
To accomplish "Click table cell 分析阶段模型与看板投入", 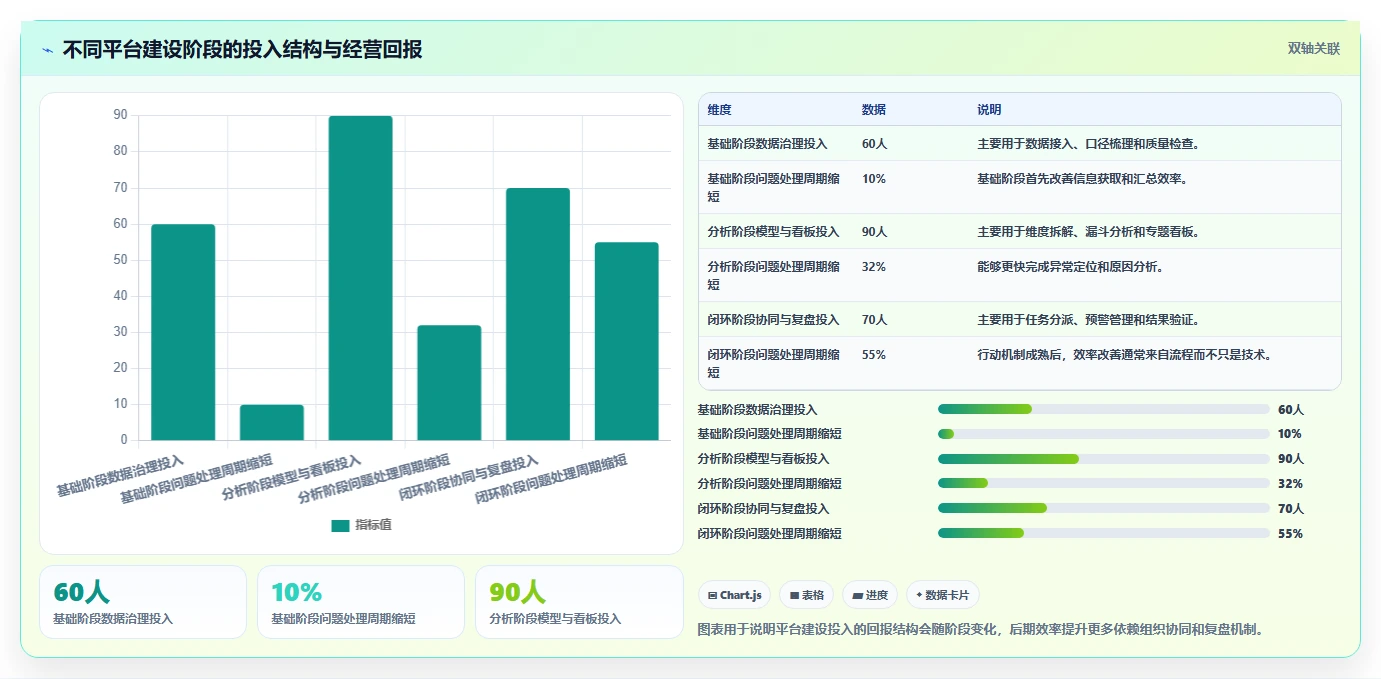I will [x=773, y=232].
